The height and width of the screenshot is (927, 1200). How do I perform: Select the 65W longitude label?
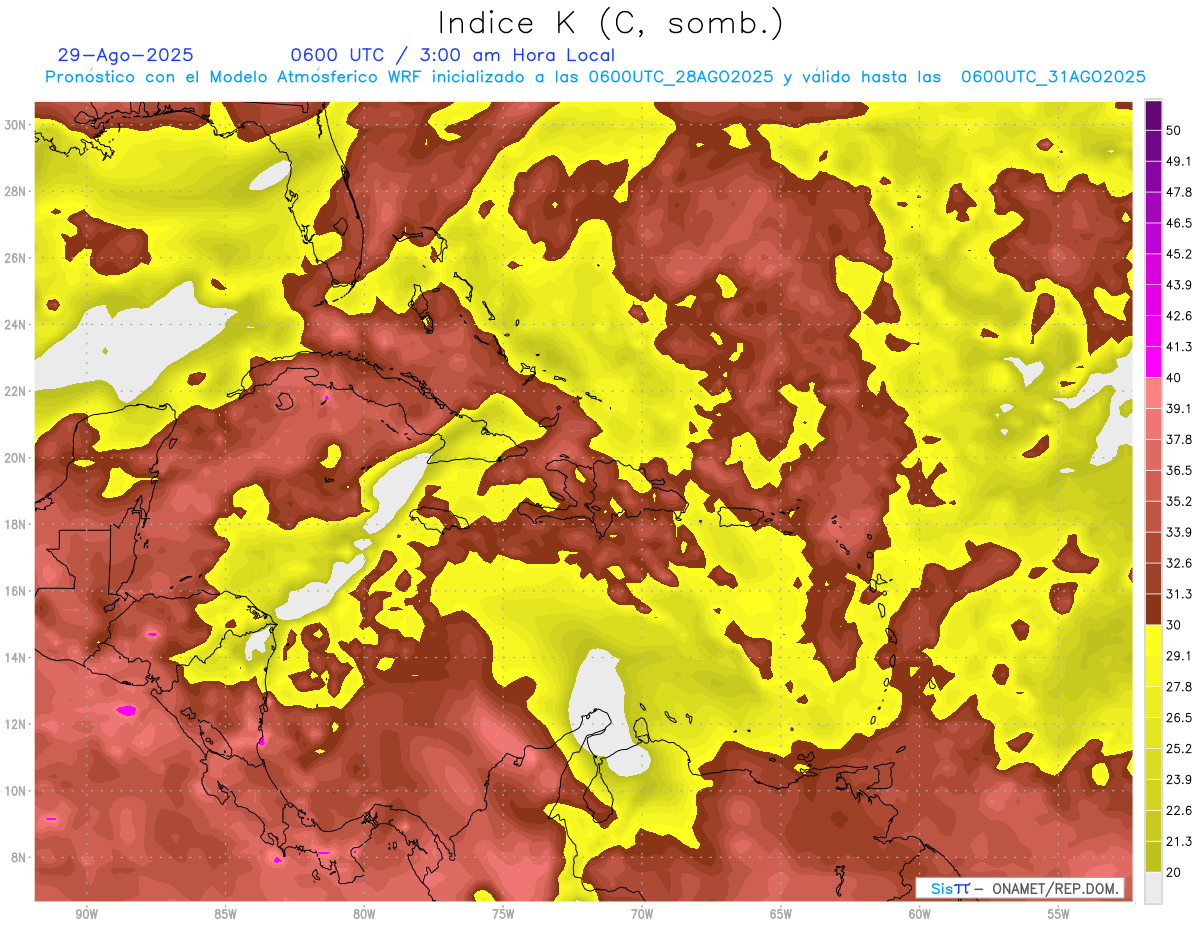coord(781,915)
